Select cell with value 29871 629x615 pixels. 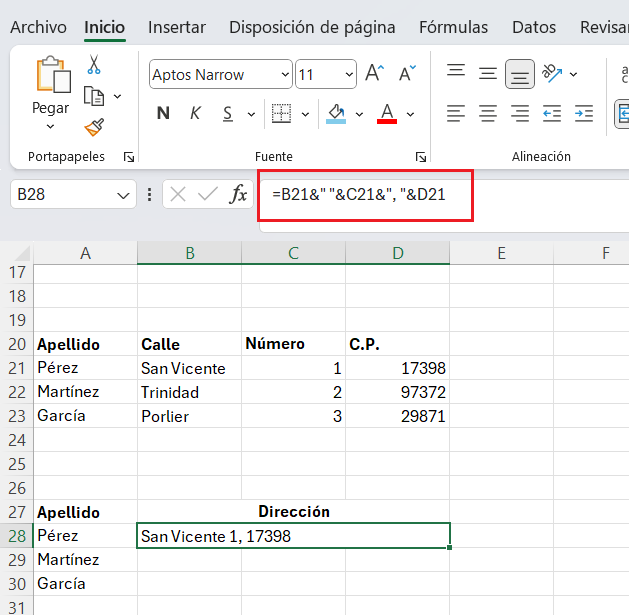pos(398,416)
